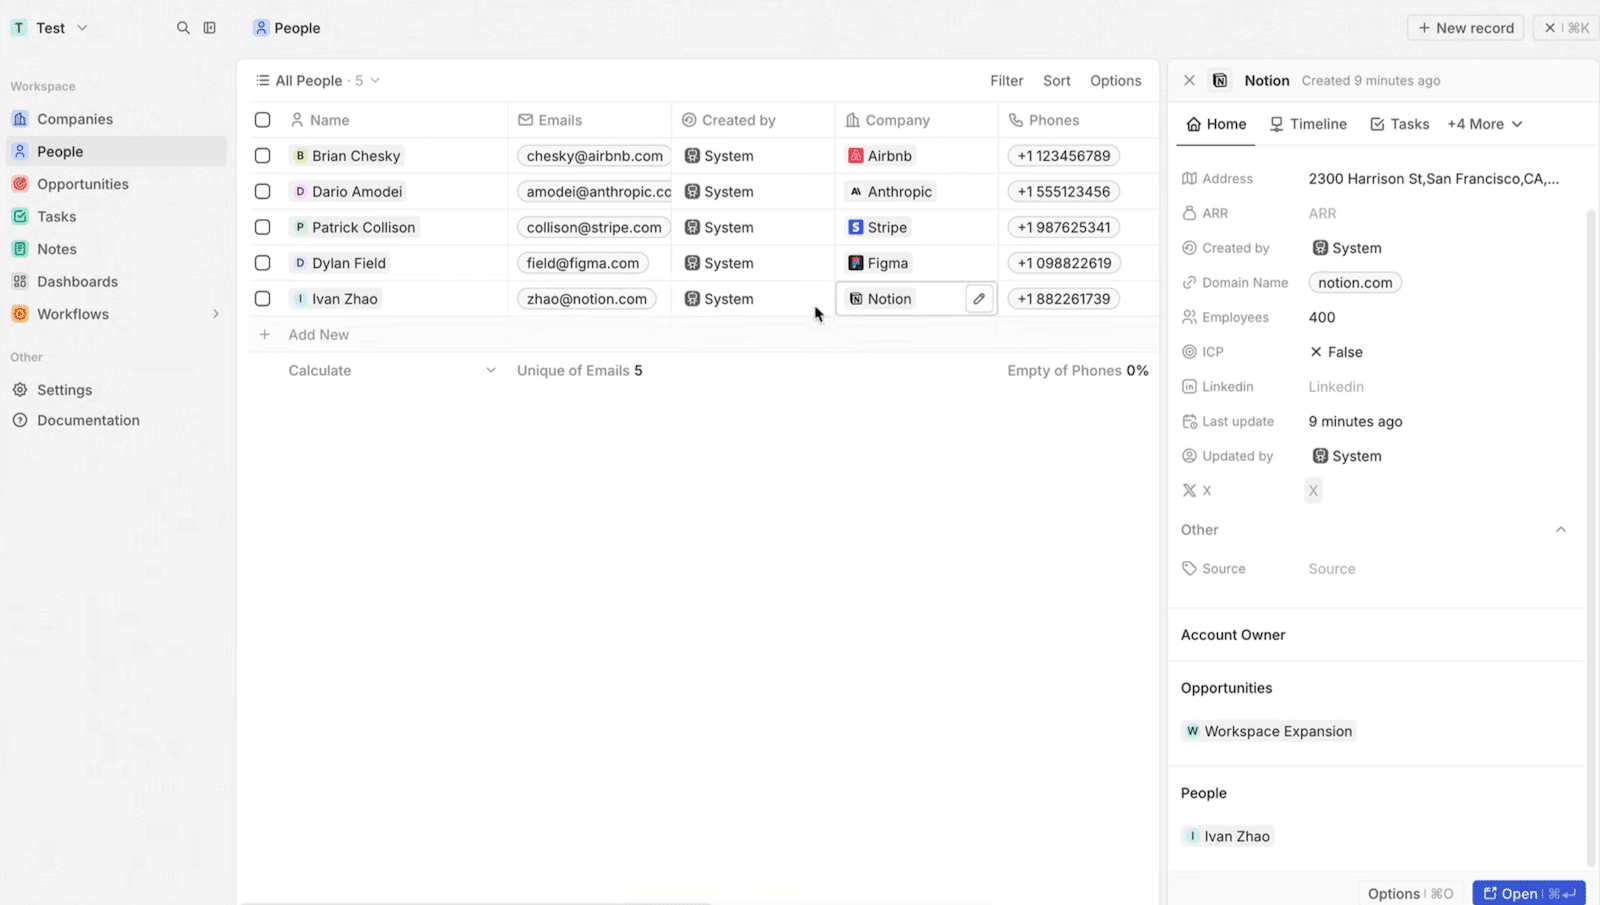
Task: Click the X field value chip
Action: [1313, 490]
